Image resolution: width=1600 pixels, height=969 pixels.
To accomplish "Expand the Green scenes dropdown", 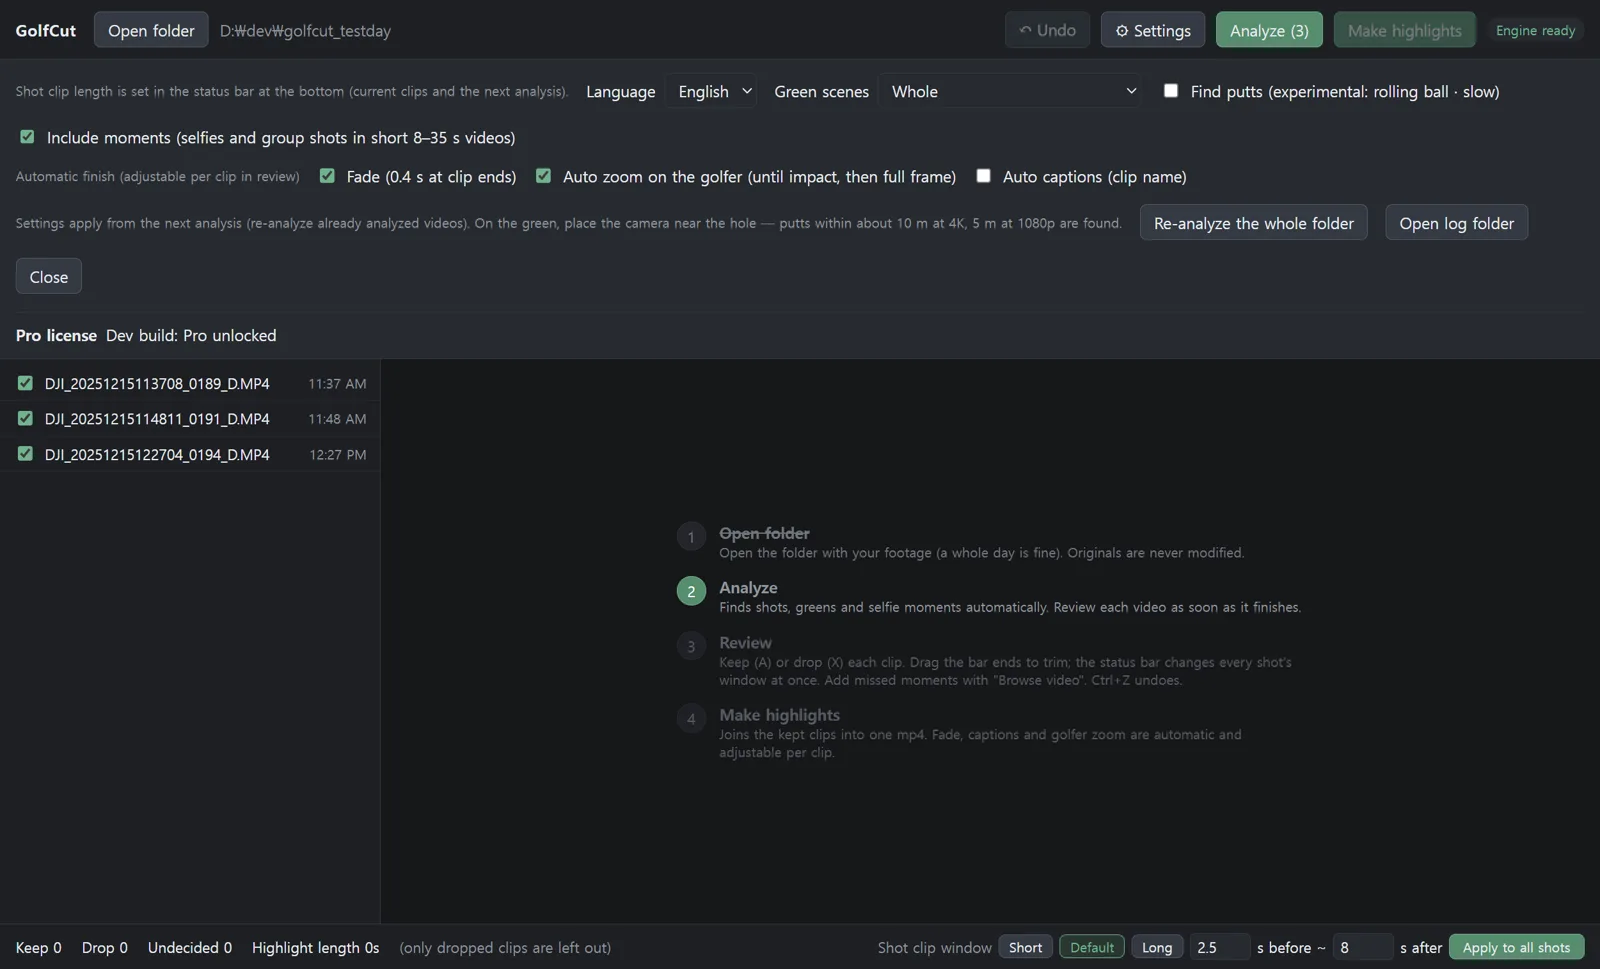I will 1010,91.
